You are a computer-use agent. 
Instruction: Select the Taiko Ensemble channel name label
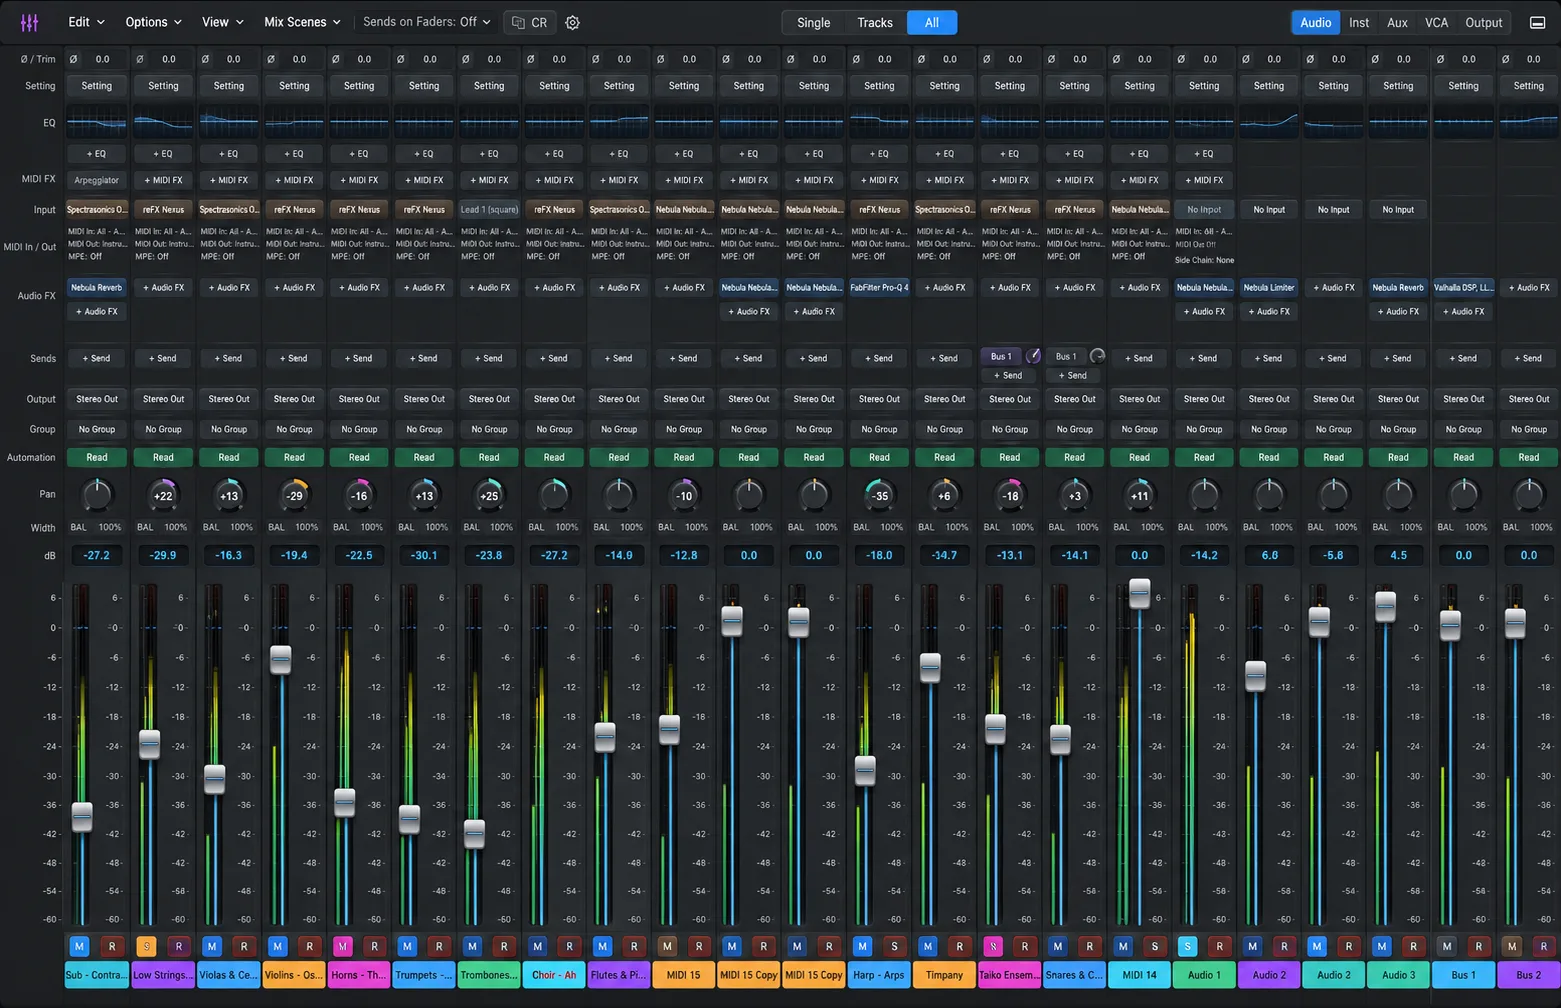click(1010, 975)
